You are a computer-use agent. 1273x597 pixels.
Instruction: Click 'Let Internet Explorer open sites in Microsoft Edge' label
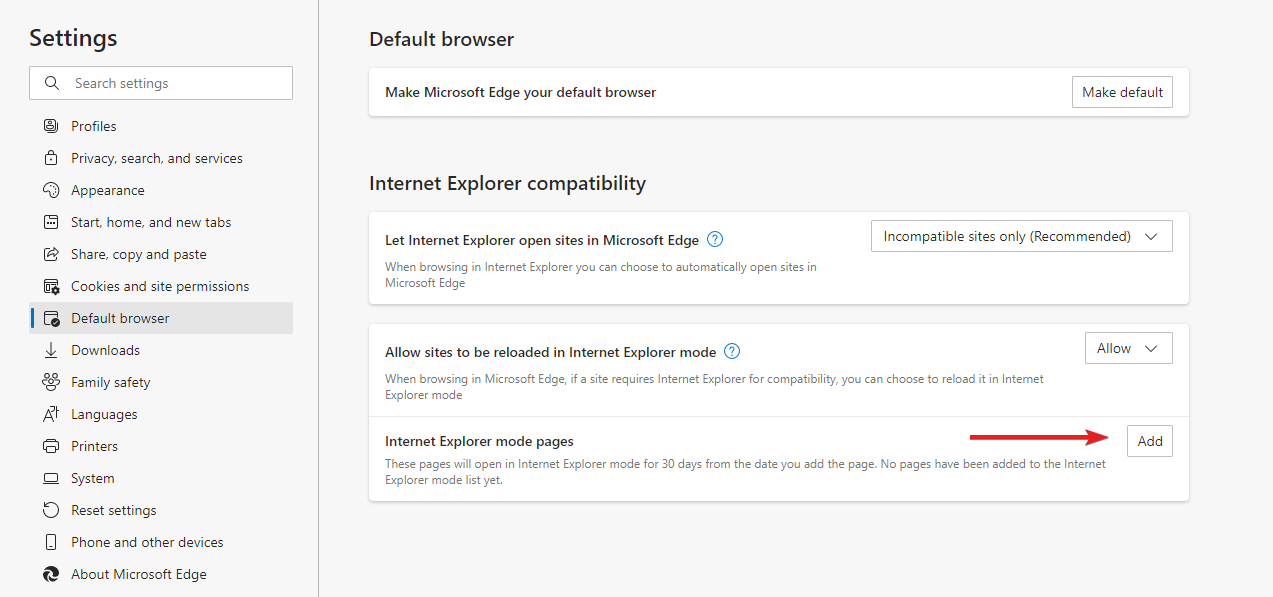coord(540,240)
